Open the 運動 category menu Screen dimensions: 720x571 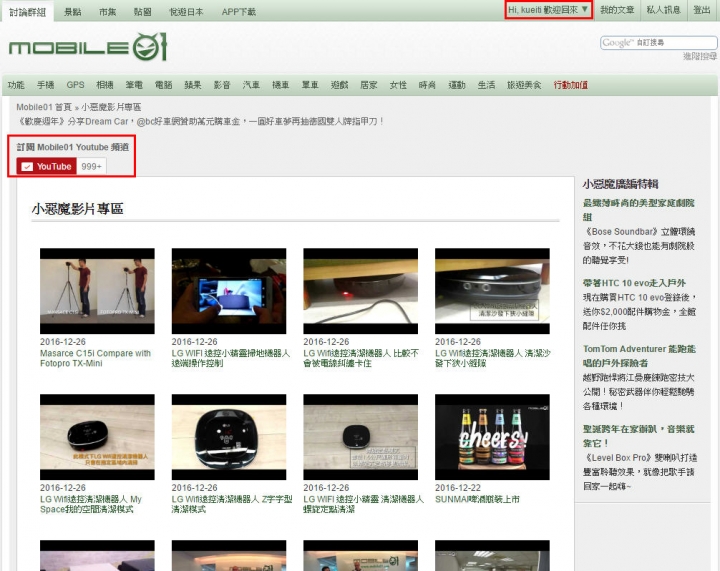457,85
